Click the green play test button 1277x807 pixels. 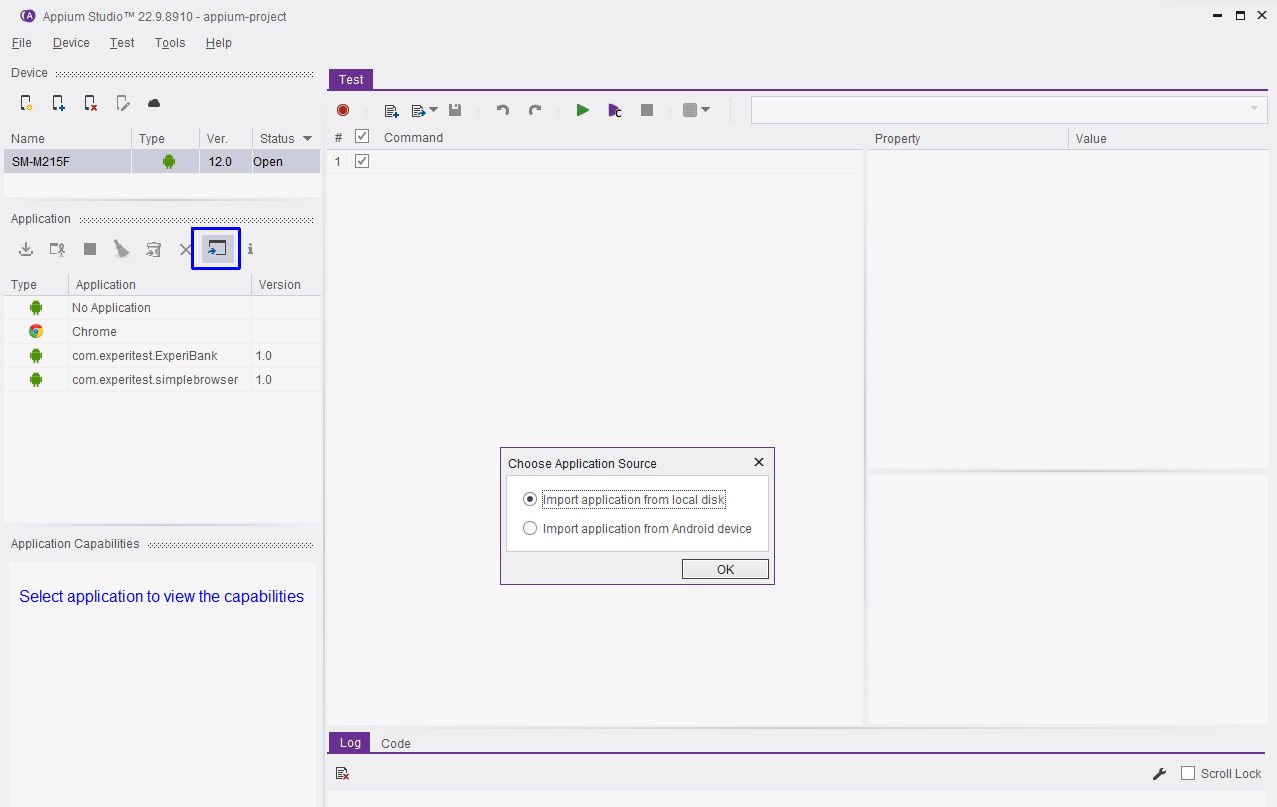(583, 110)
